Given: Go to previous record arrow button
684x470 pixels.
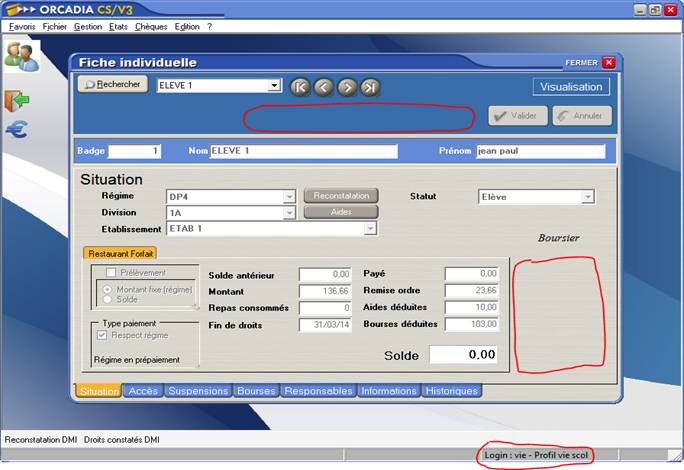Looking at the screenshot, I should tap(323, 87).
